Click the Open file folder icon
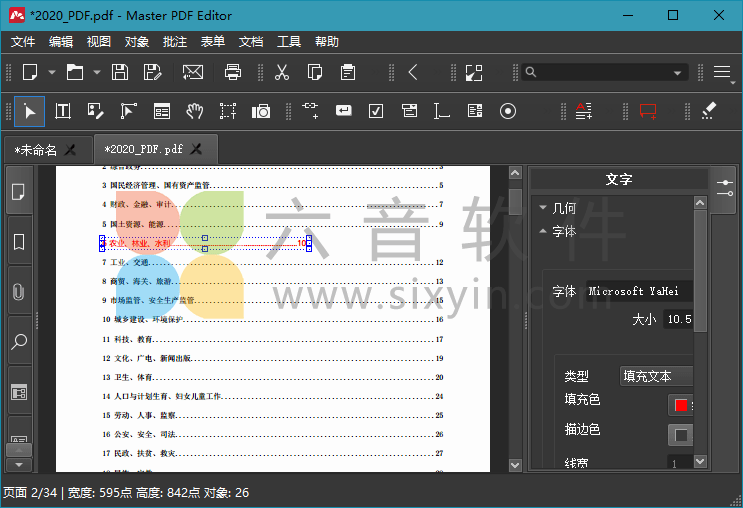 point(74,73)
